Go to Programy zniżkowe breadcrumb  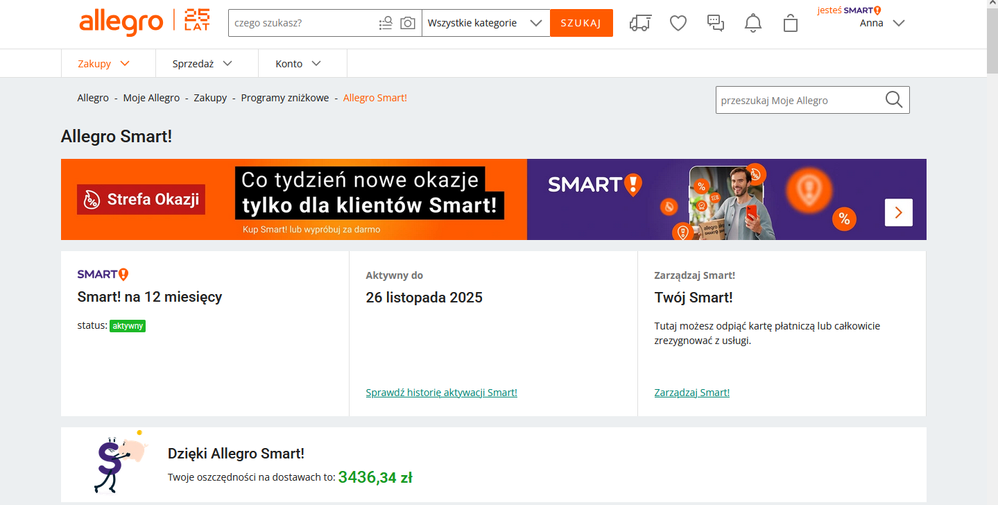coord(285,98)
